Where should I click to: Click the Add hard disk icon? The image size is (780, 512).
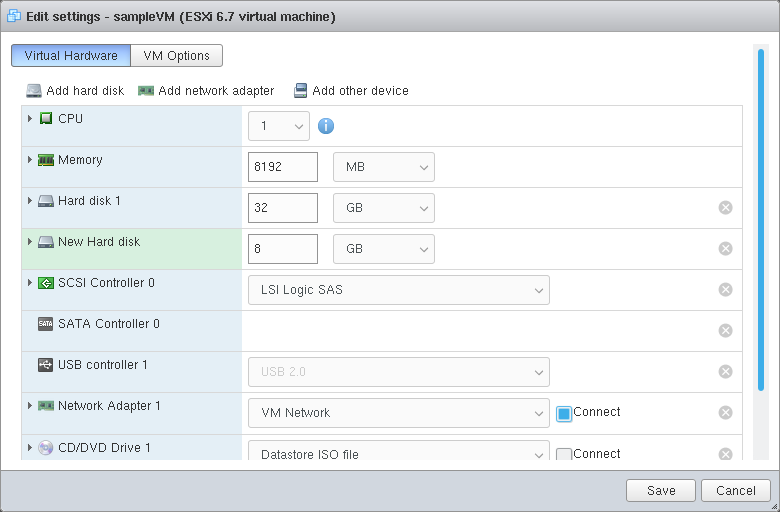pyautogui.click(x=34, y=90)
